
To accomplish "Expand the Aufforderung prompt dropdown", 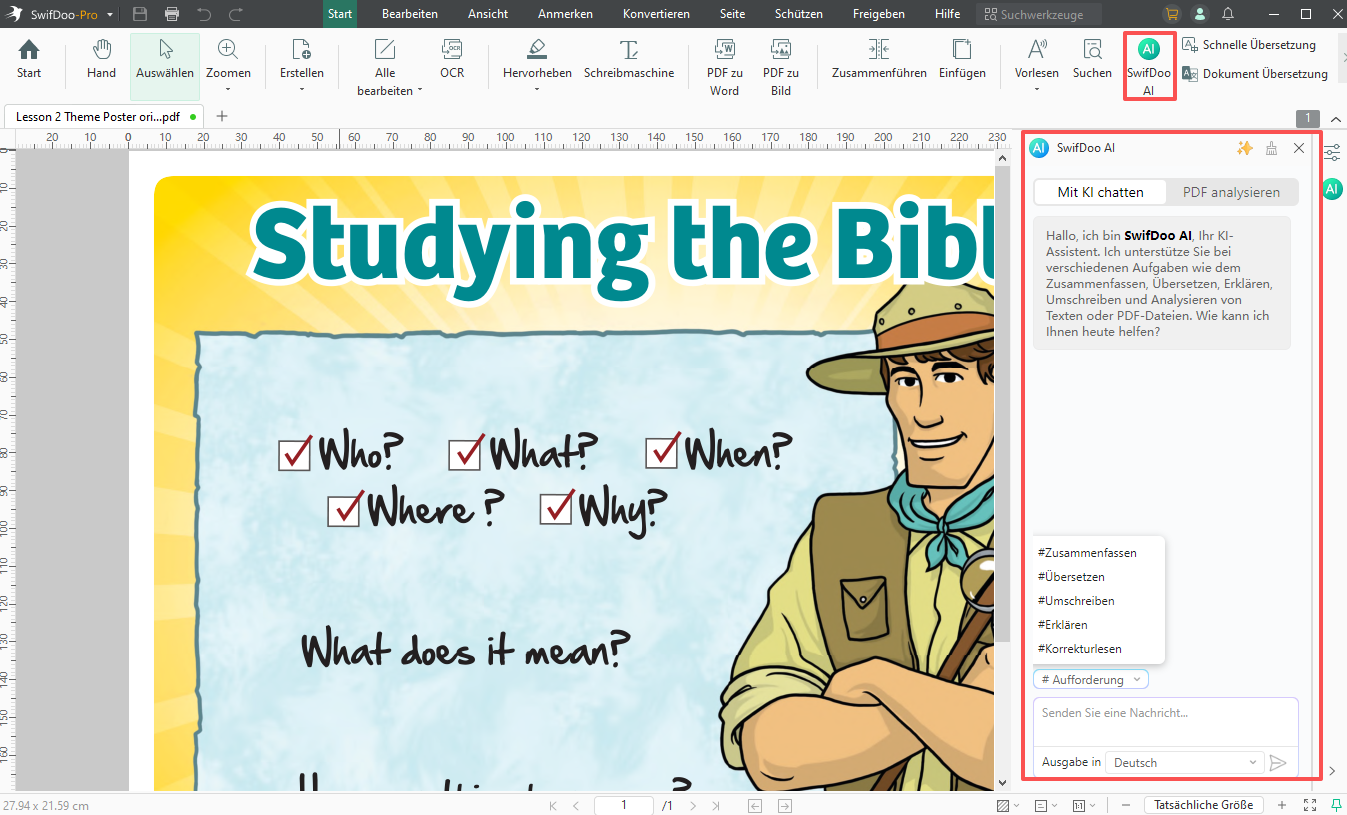I will [x=1091, y=680].
